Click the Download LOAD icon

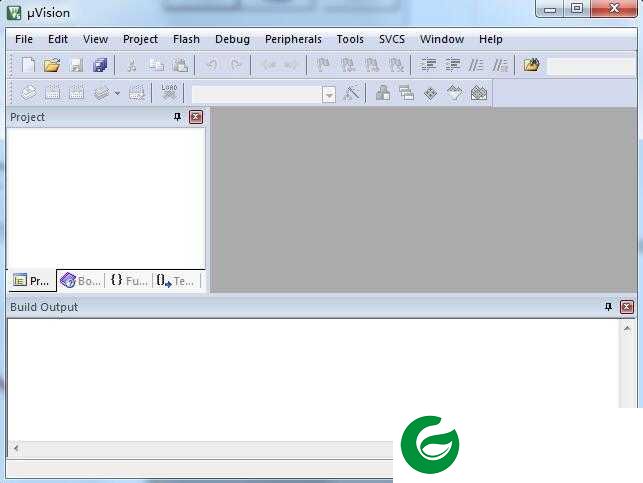pyautogui.click(x=169, y=93)
